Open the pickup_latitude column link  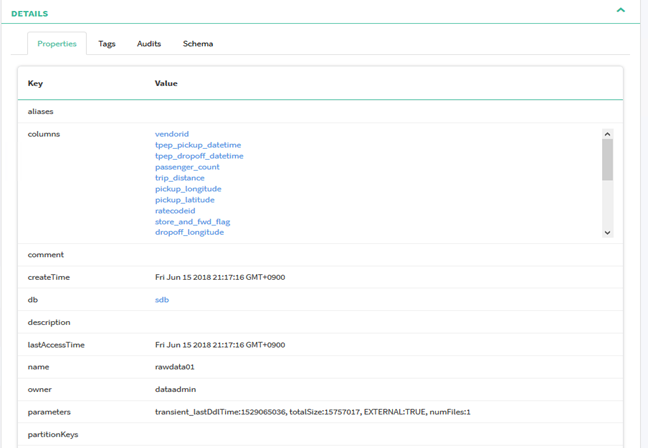[x=185, y=200]
